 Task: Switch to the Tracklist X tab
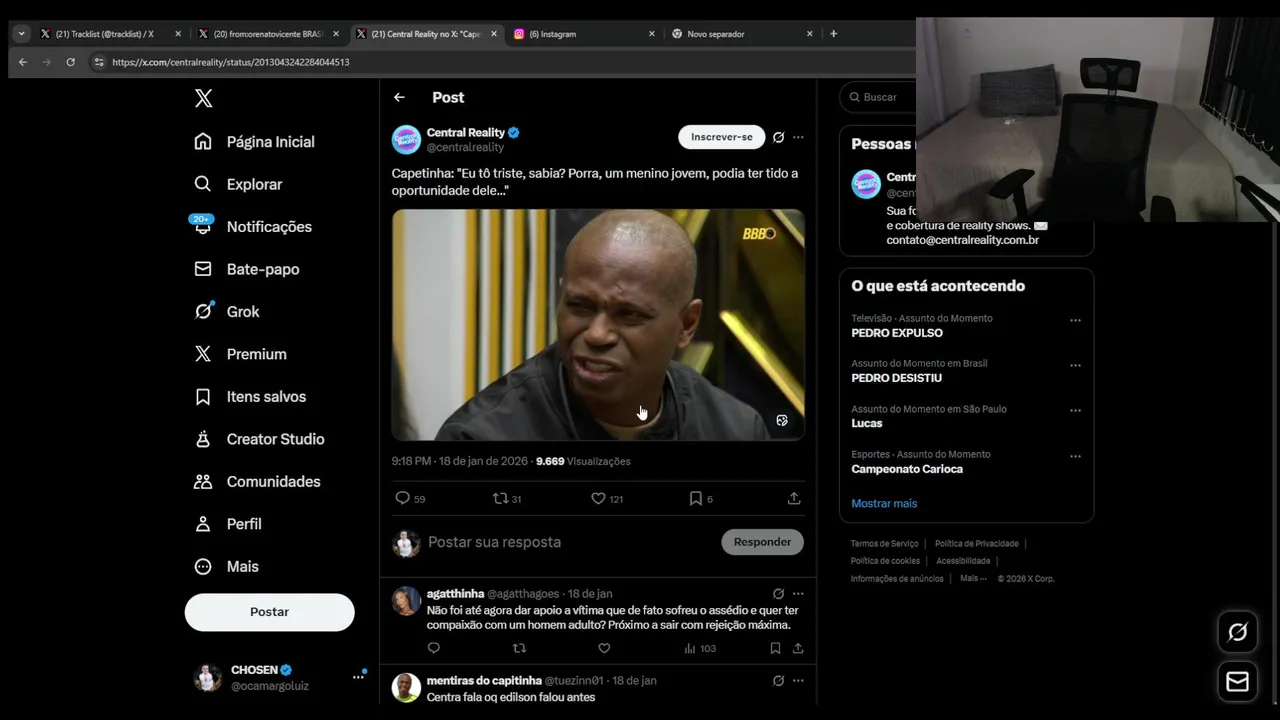(x=110, y=34)
